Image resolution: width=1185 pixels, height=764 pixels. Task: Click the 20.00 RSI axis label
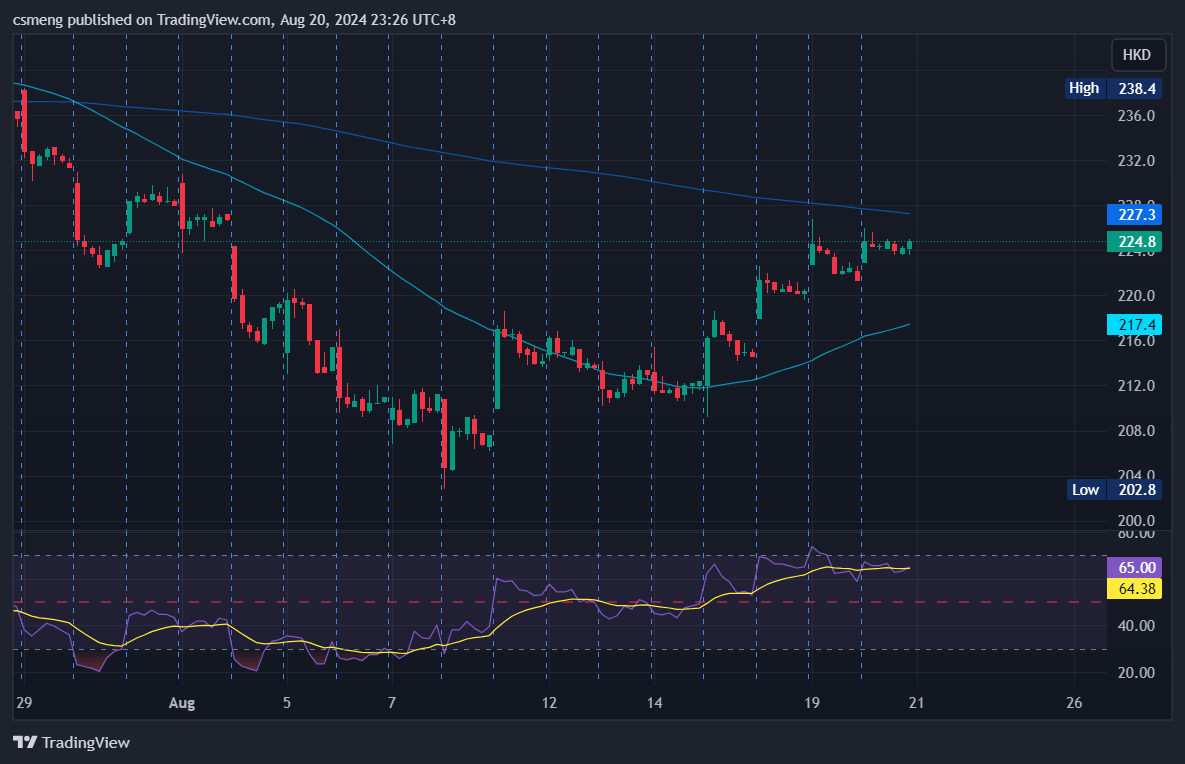coord(1136,673)
